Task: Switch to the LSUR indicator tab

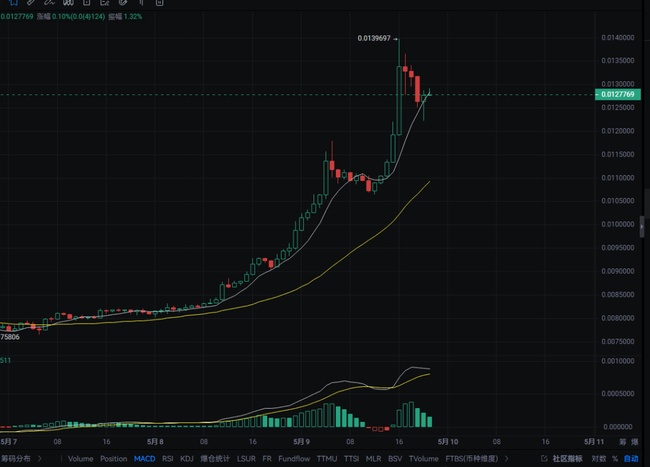Action: (x=246, y=459)
